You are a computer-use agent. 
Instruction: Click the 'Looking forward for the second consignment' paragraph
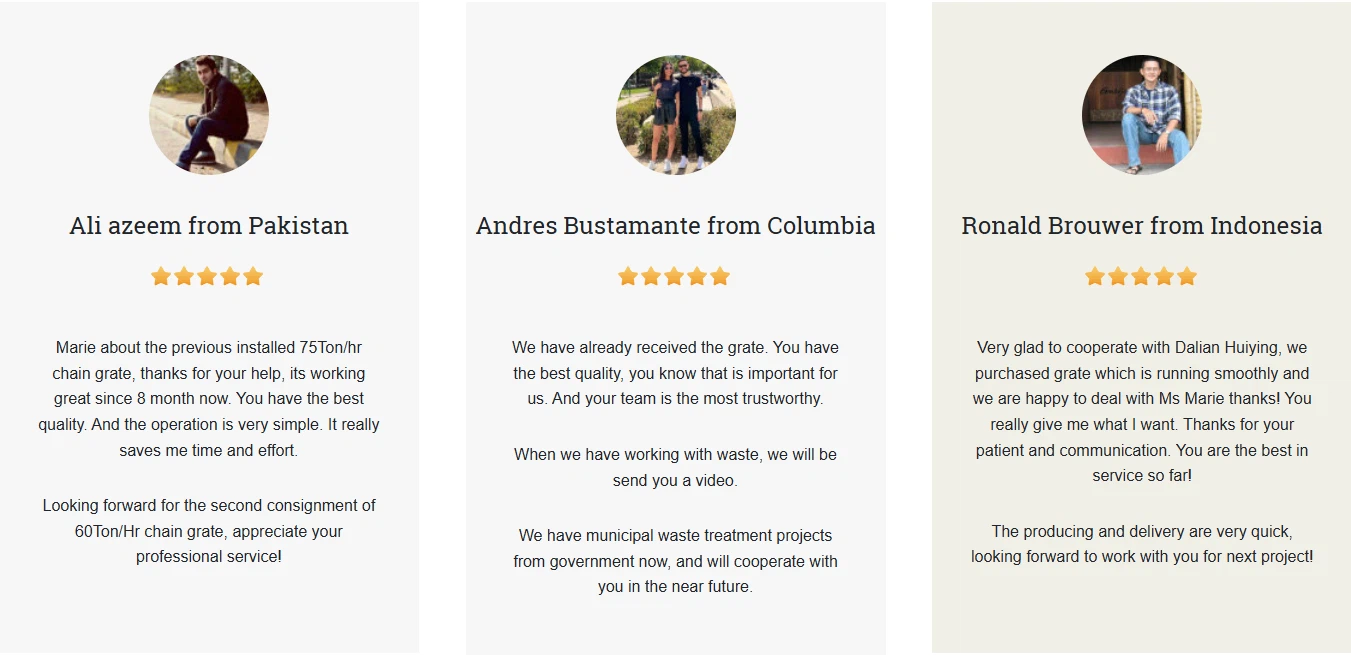(209, 531)
